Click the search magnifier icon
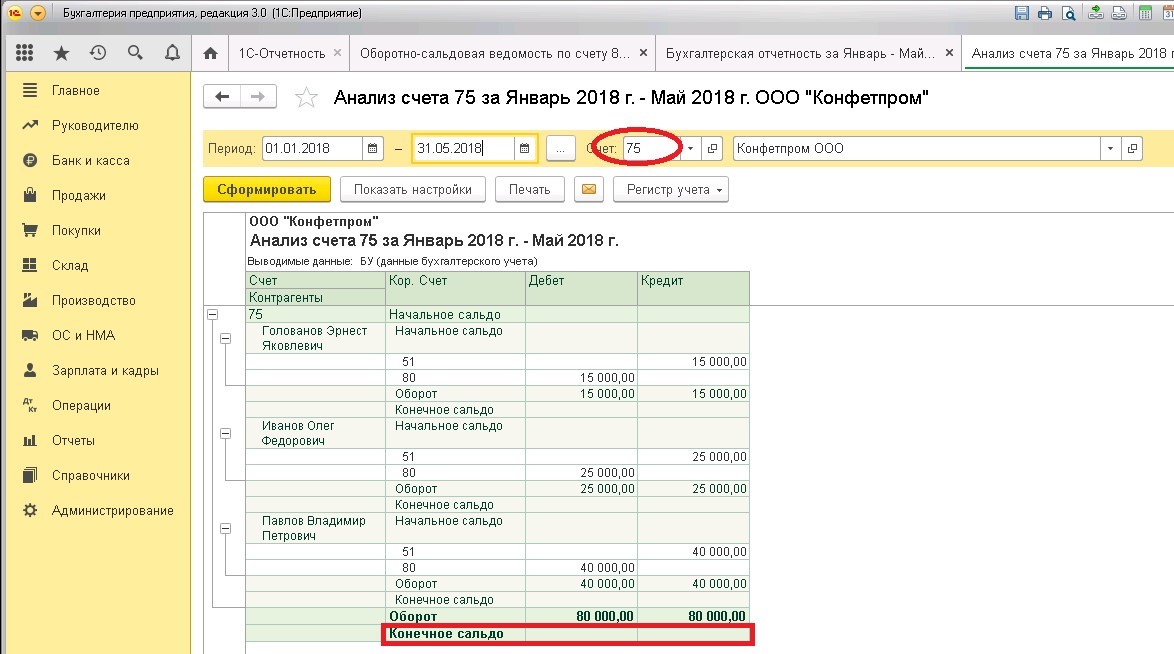 pyautogui.click(x=135, y=52)
